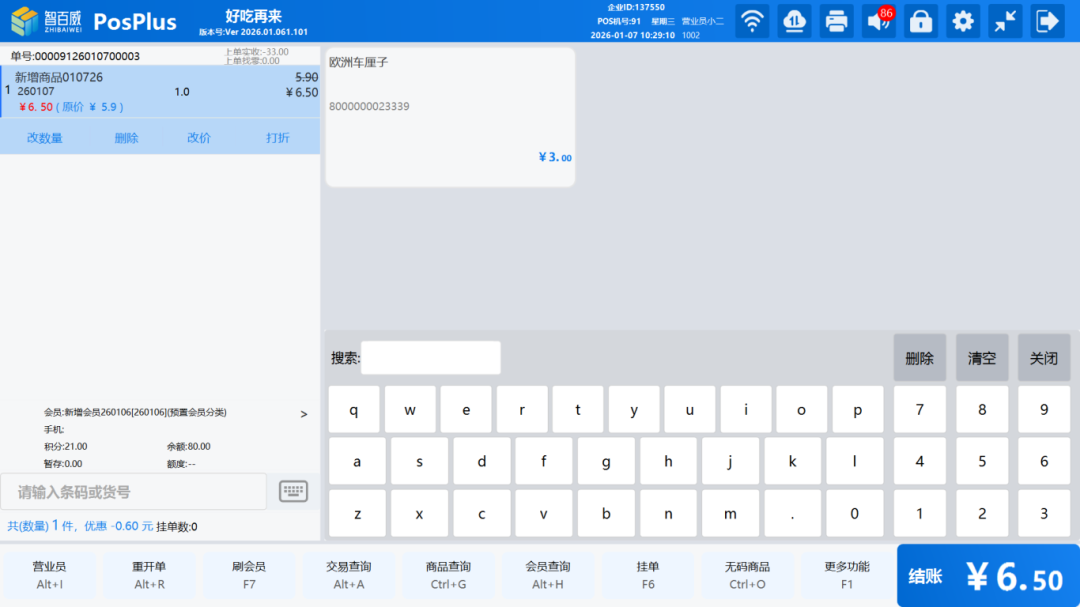Select 欧洲车厘子 product card
The width and height of the screenshot is (1080, 607).
point(450,116)
